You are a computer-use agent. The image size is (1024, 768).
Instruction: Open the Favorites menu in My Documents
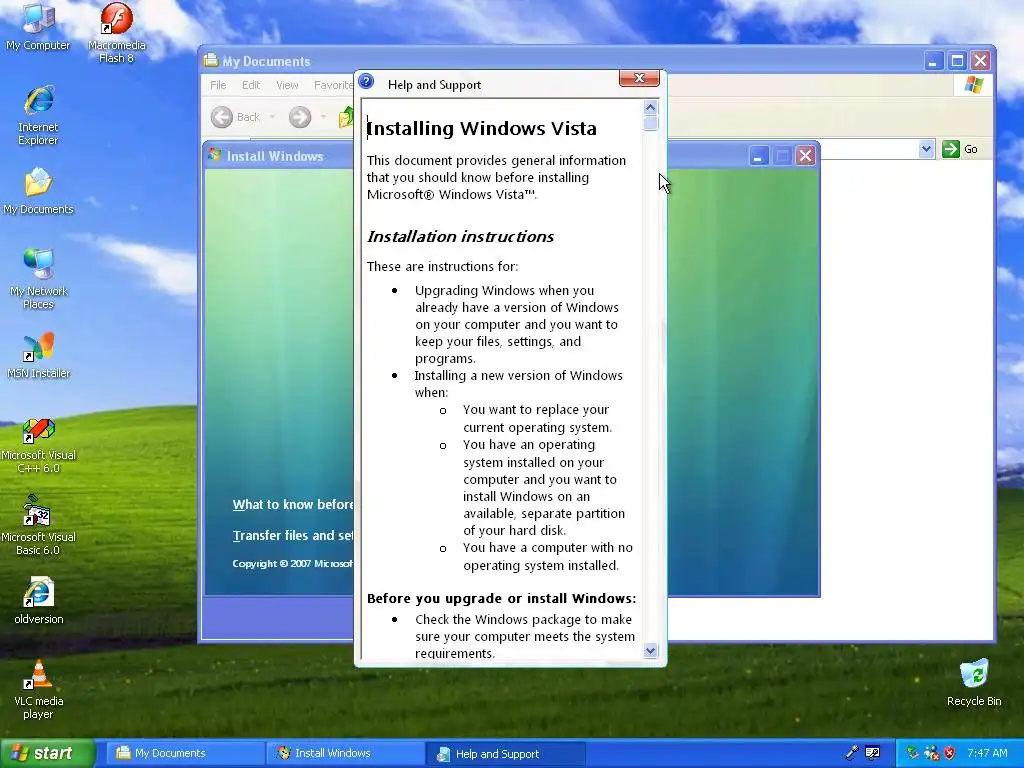coord(333,85)
